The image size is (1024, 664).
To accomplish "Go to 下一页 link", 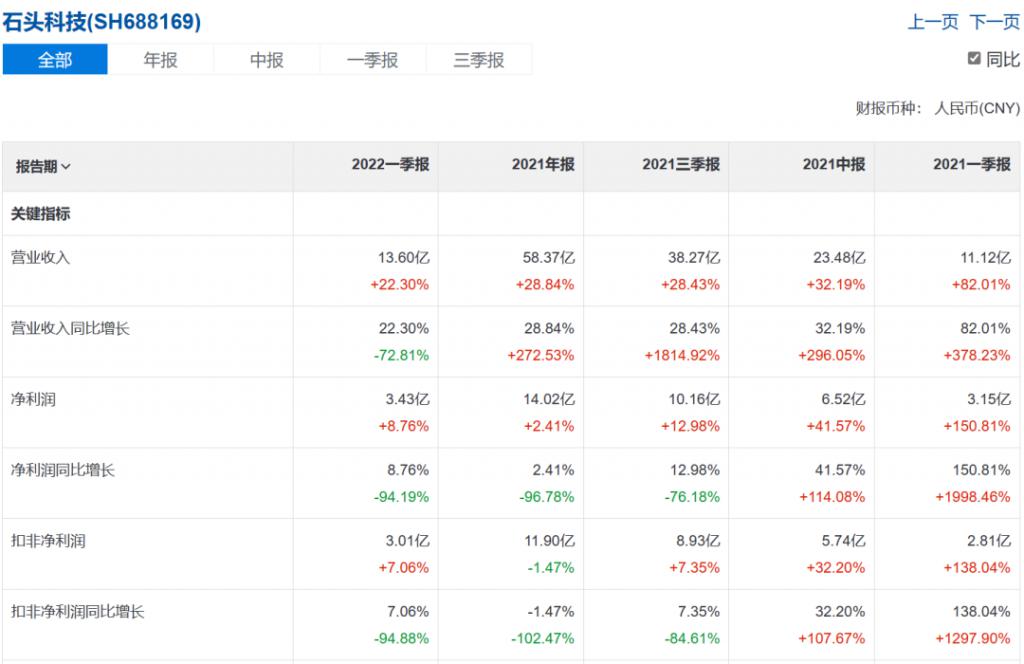I will coord(994,22).
